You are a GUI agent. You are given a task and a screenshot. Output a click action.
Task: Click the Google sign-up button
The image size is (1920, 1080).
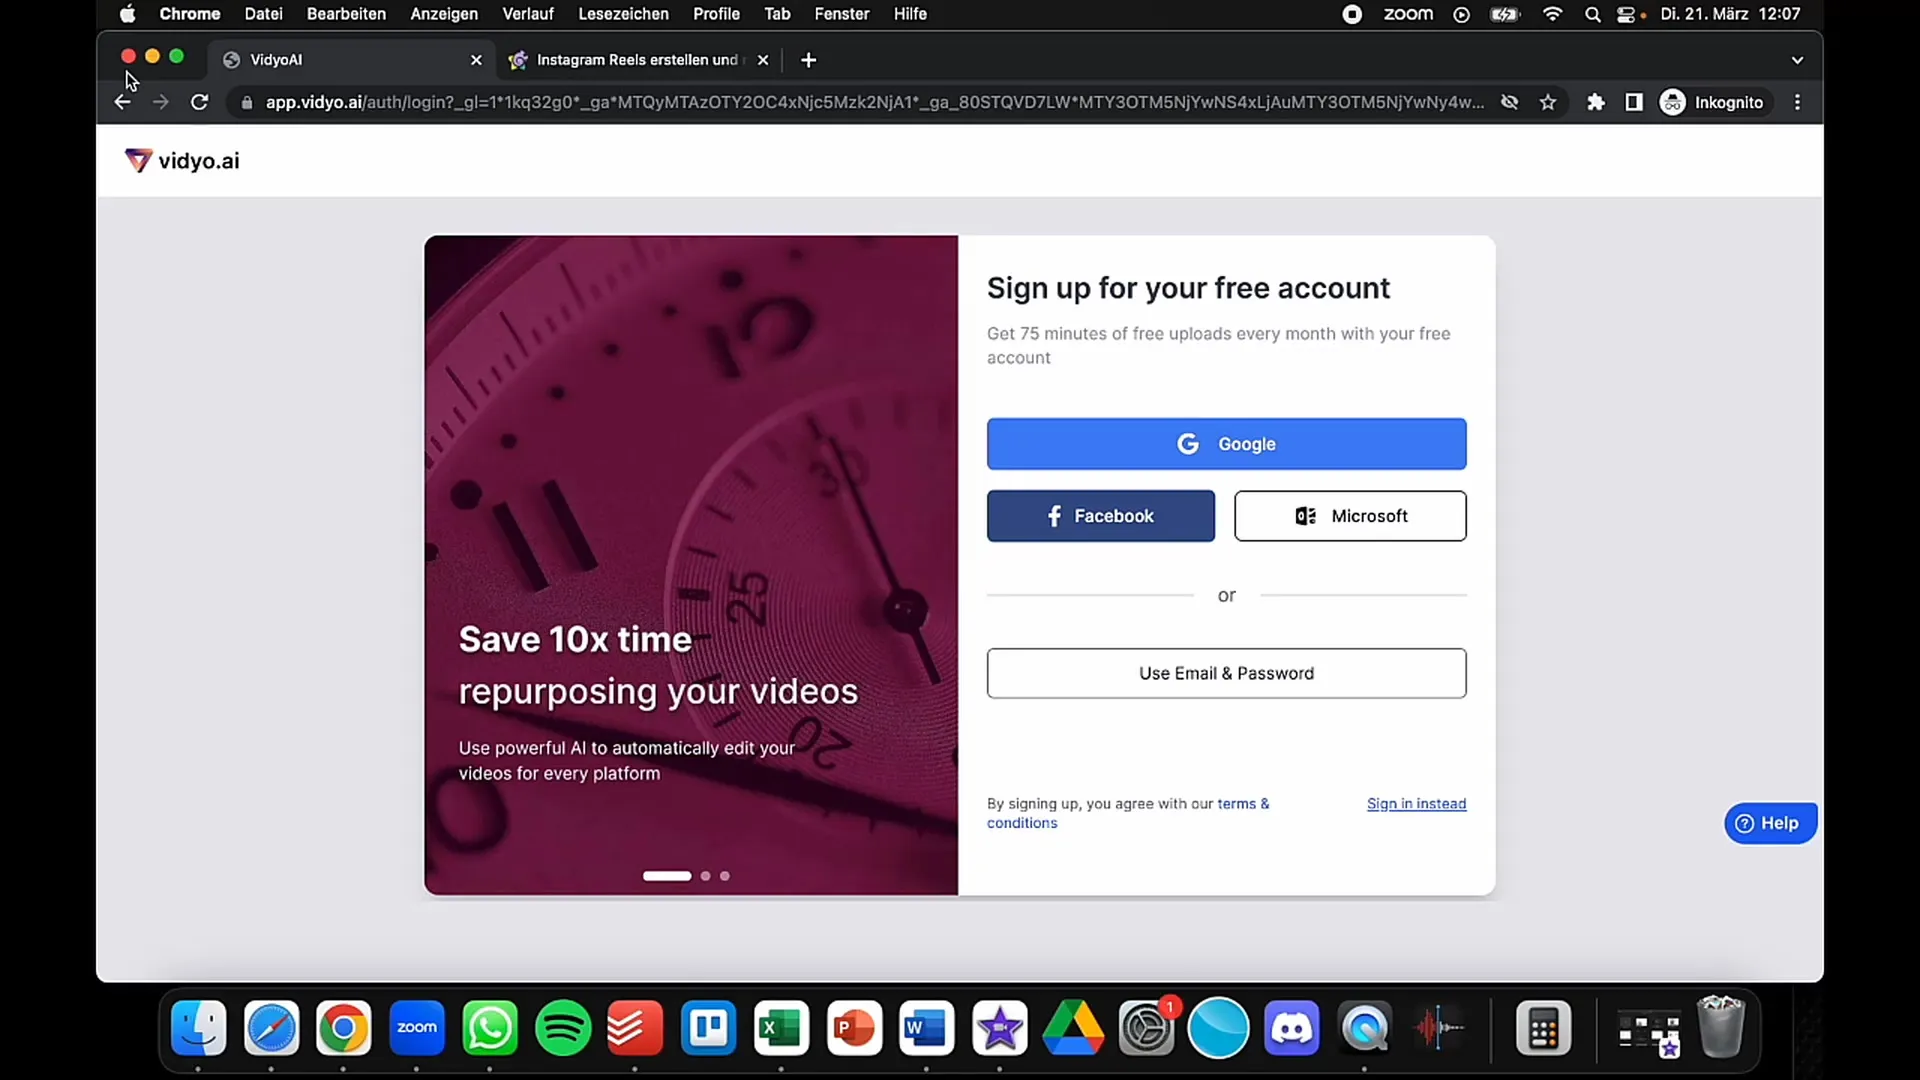1226,443
